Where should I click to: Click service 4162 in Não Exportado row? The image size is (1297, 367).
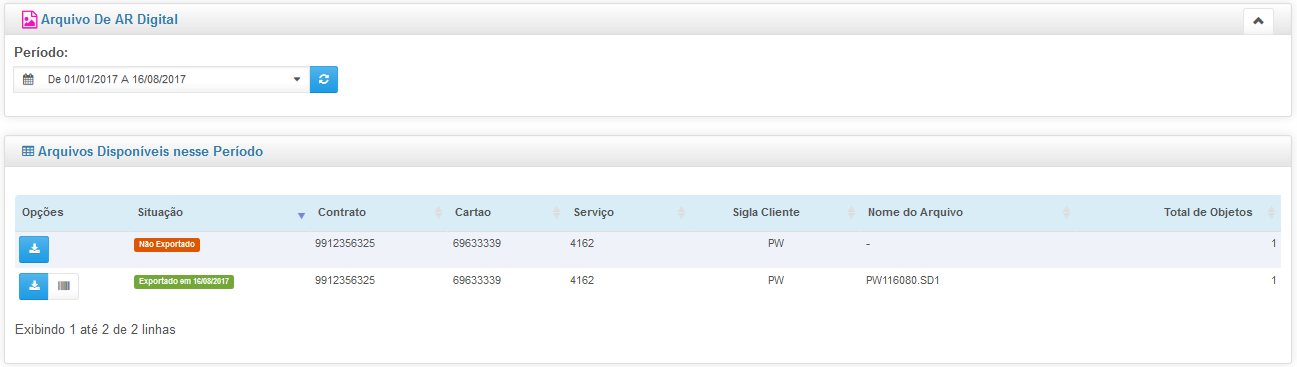[x=582, y=243]
